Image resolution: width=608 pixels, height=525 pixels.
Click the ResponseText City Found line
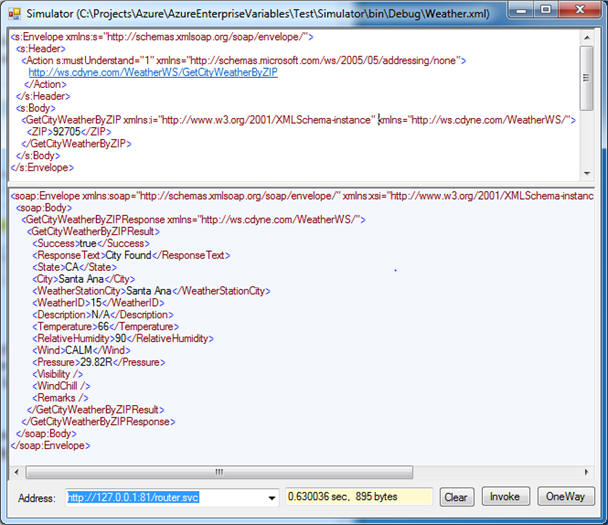[131, 255]
